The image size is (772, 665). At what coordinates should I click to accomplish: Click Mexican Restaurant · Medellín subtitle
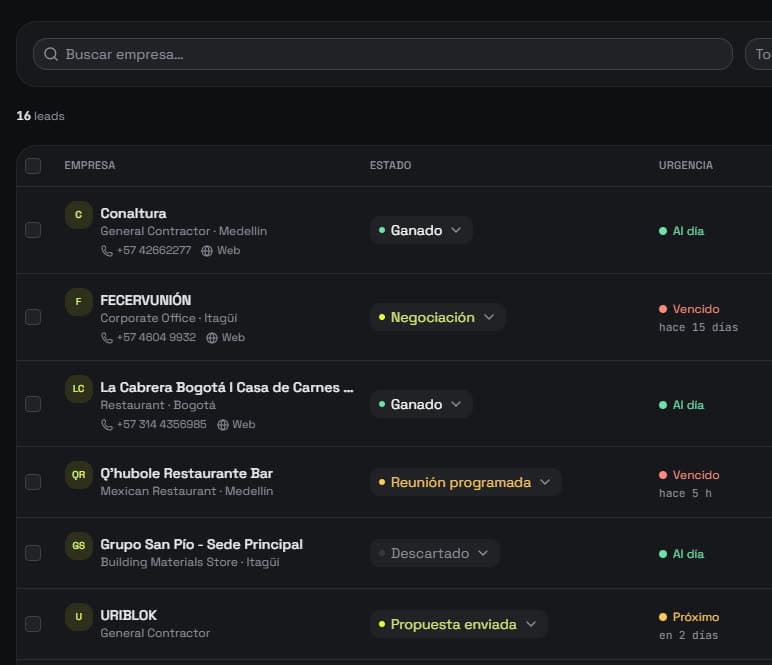[187, 491]
